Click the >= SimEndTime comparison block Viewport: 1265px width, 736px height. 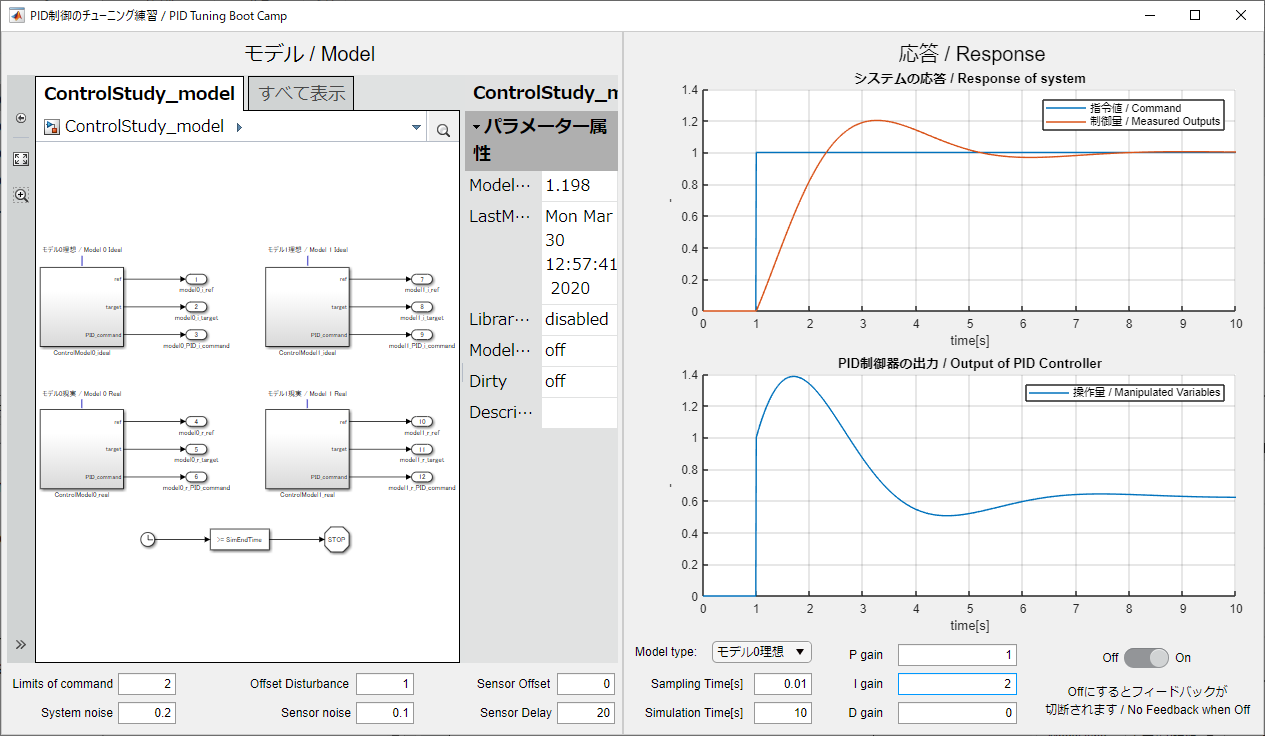[240, 539]
